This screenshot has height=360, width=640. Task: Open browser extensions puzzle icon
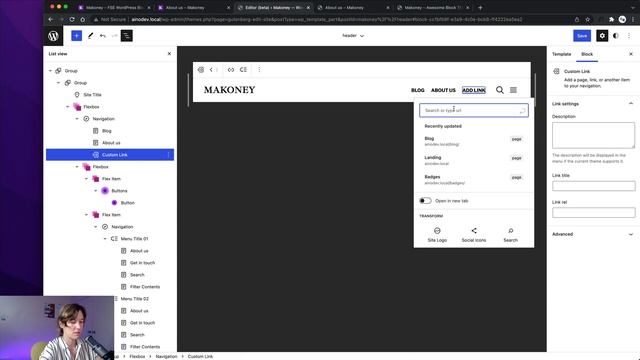click(x=611, y=19)
